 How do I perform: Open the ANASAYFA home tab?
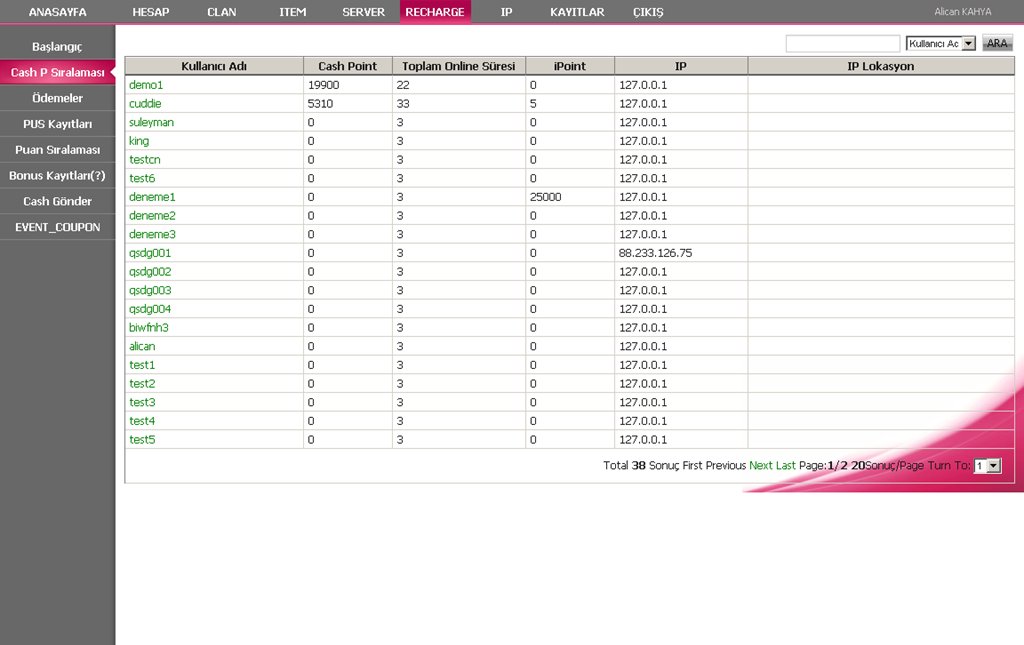[58, 12]
